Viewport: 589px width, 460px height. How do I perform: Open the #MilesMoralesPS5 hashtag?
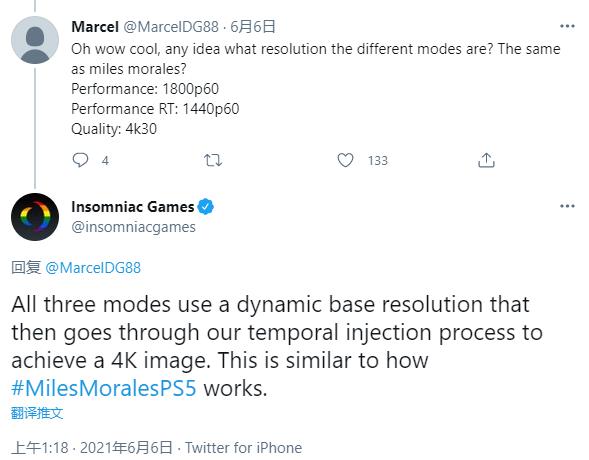click(x=104, y=388)
